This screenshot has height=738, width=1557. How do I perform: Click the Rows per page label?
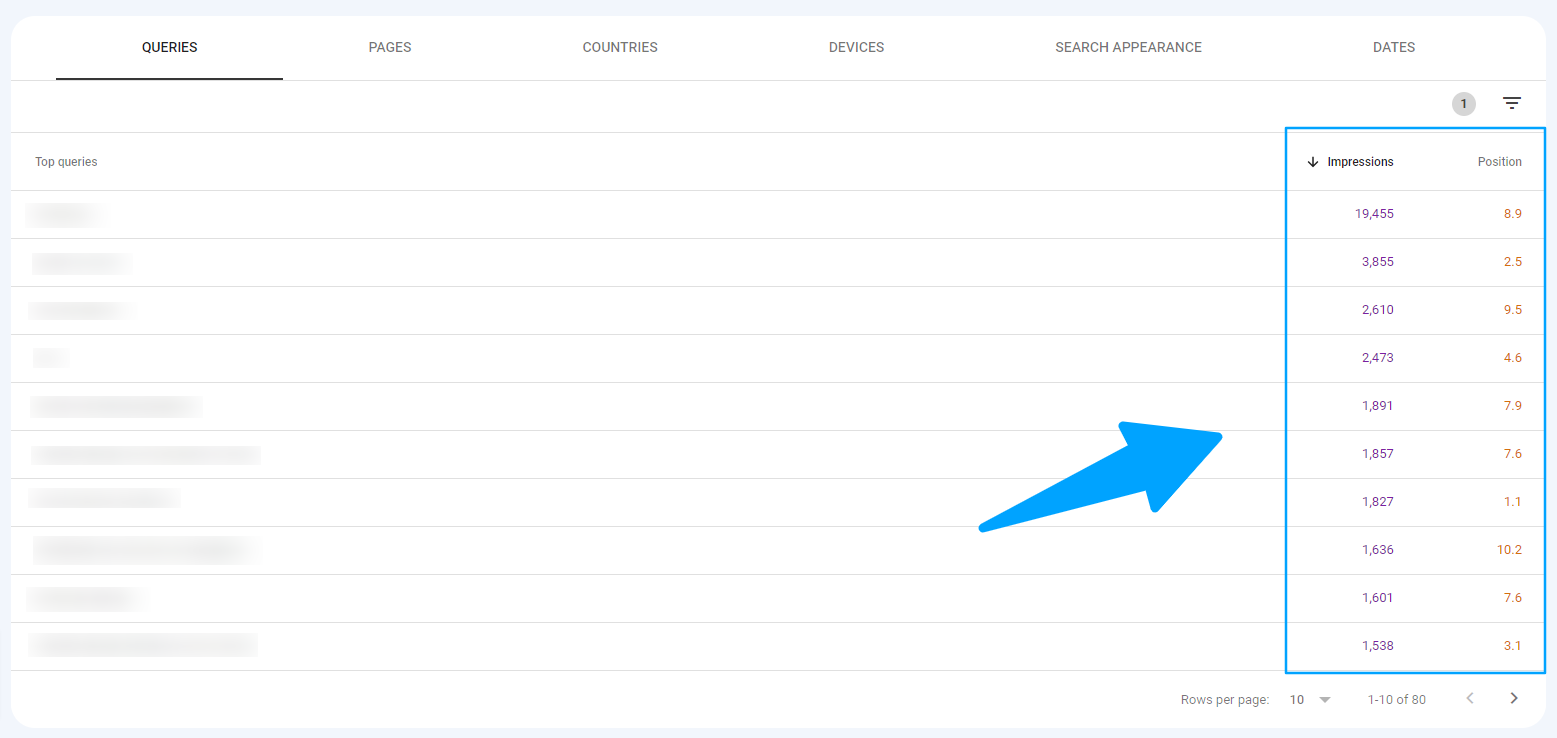1225,700
